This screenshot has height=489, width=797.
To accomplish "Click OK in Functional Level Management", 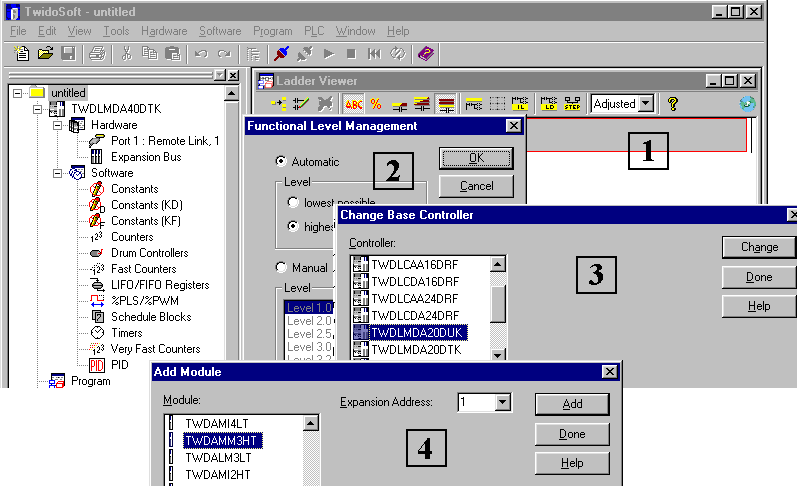I will point(476,158).
